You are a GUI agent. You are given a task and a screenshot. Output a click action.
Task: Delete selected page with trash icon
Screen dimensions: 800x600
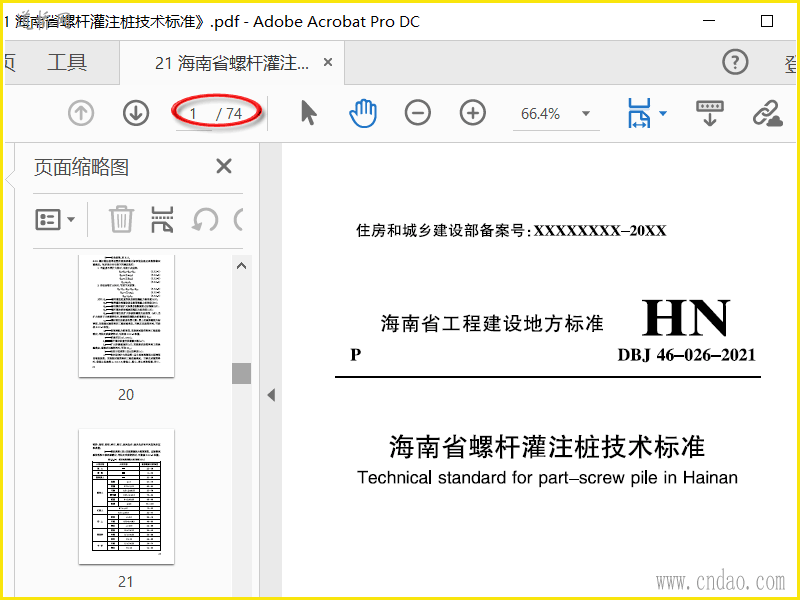point(121,219)
